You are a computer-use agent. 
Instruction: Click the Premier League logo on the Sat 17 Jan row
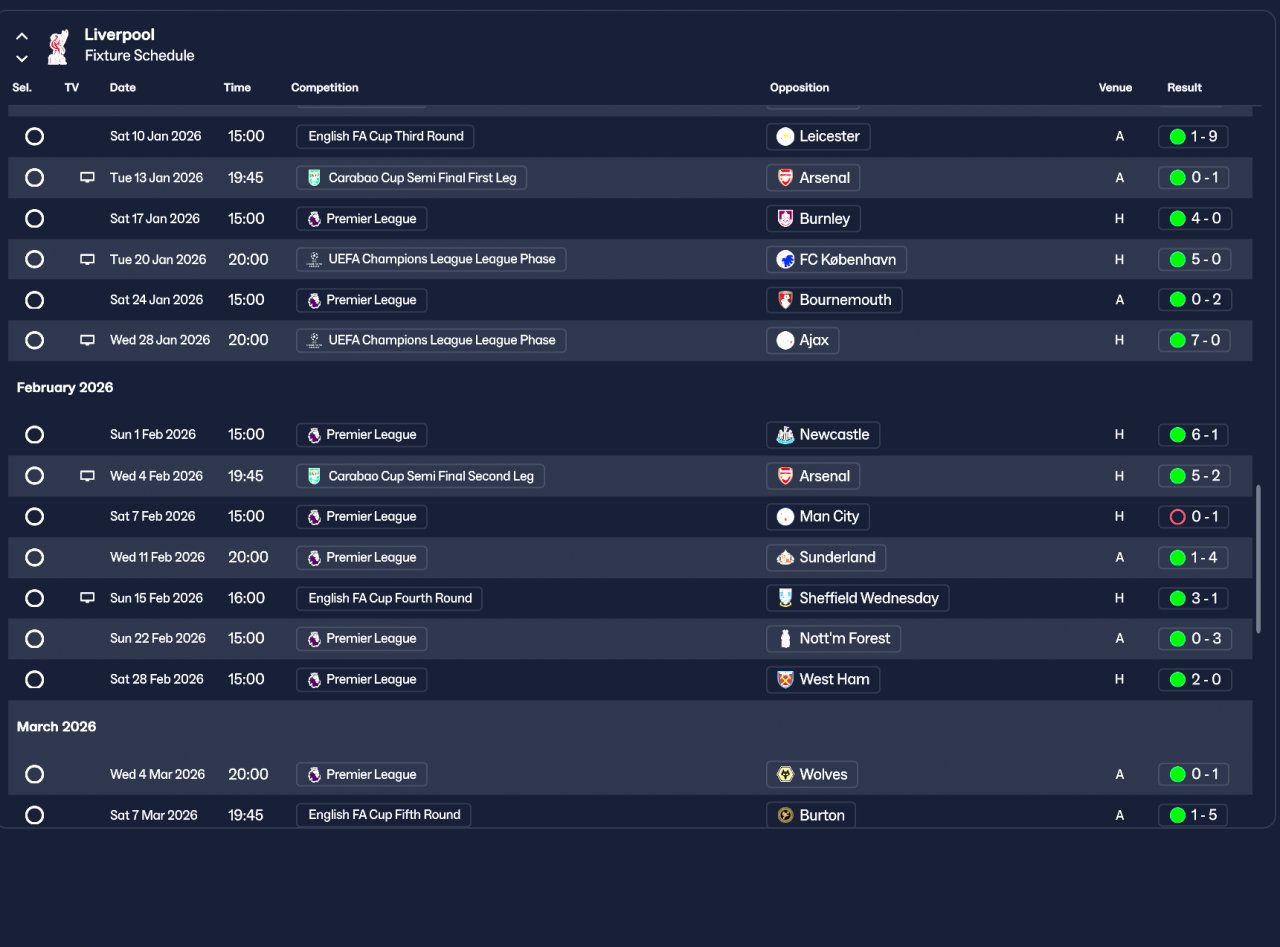[x=314, y=219]
